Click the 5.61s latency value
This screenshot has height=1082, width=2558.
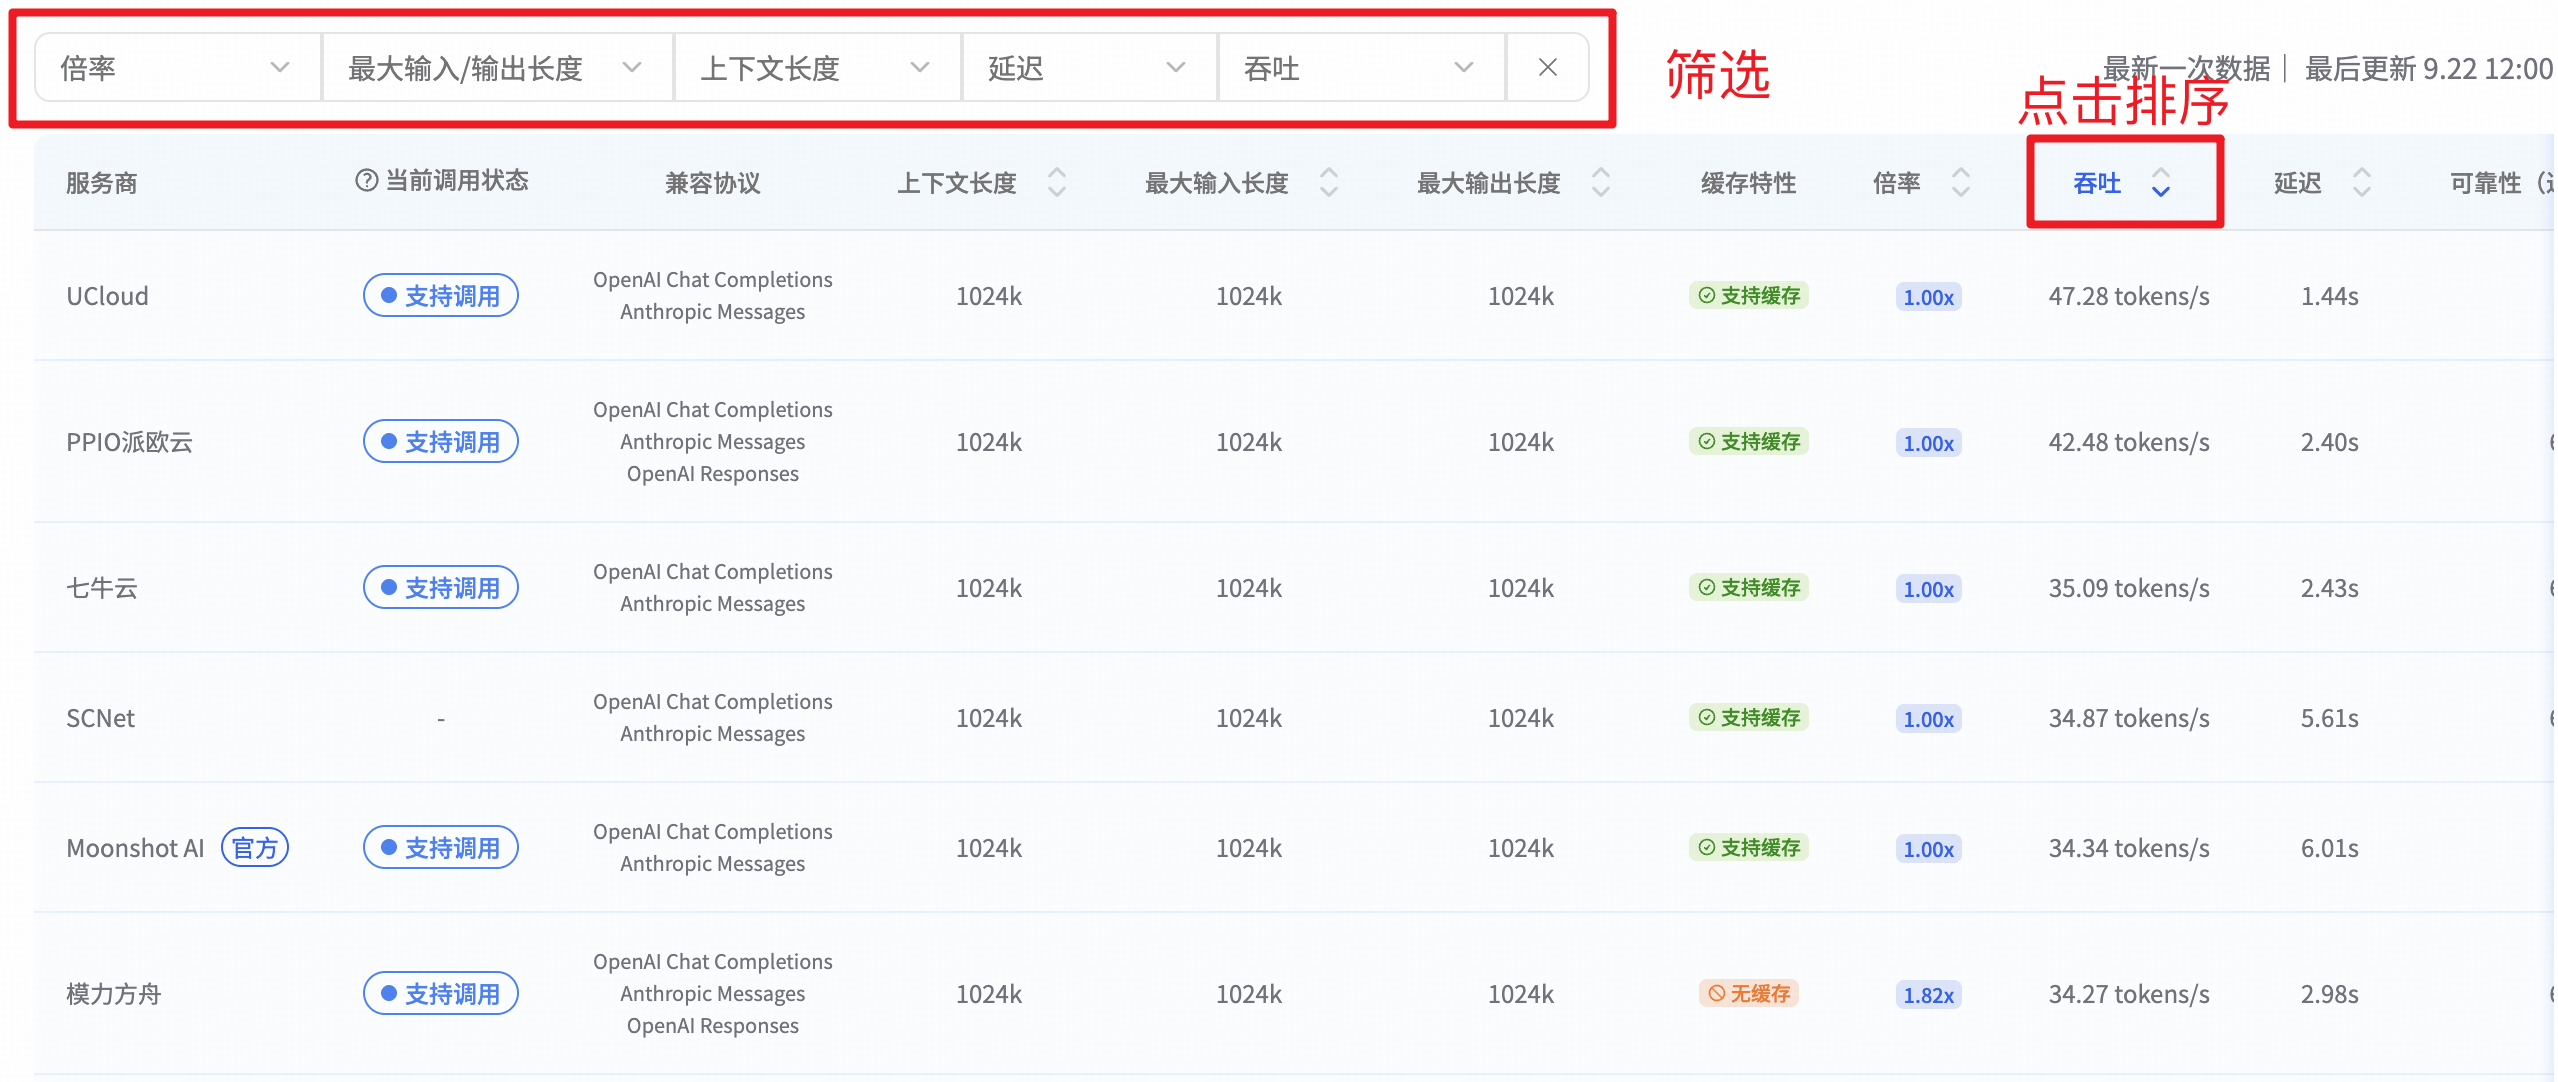pos(2329,718)
